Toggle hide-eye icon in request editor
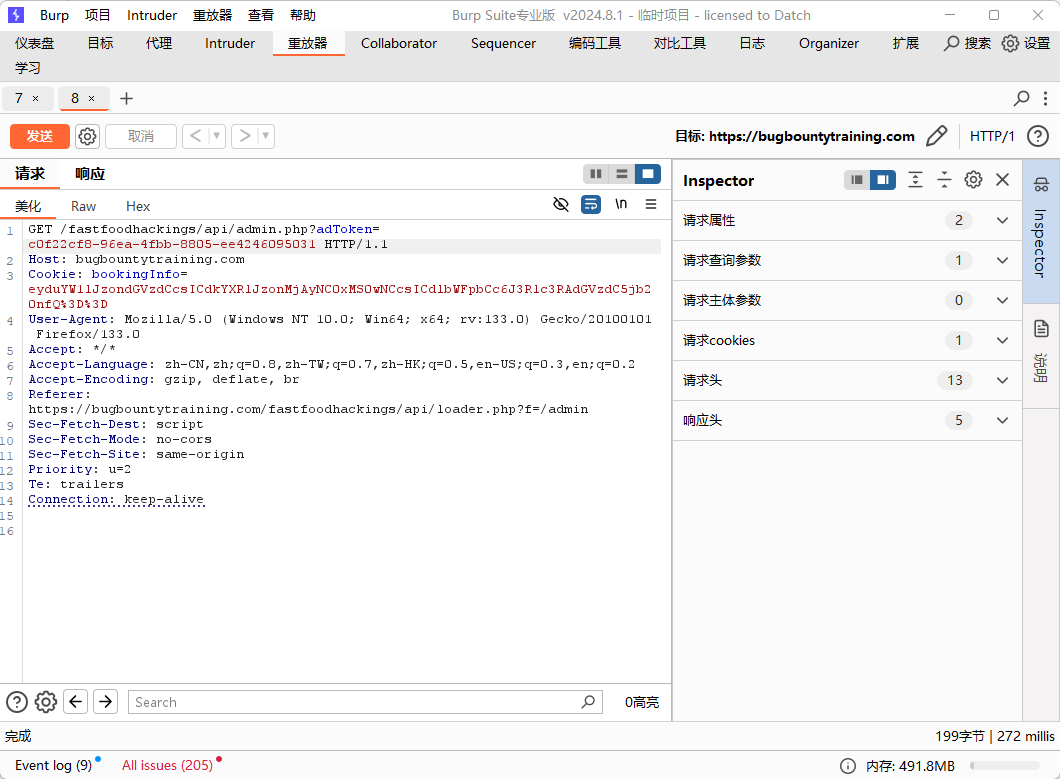 [561, 204]
